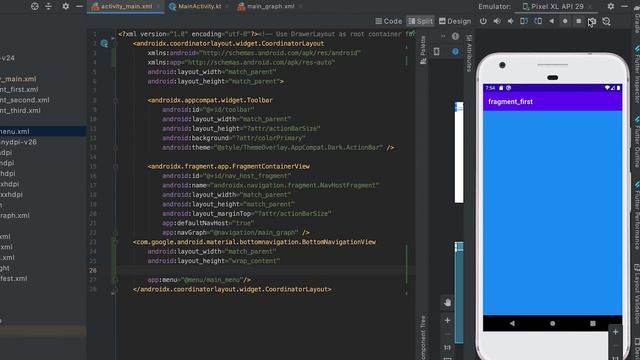This screenshot has width=640, height=360.
Task: Click the emulator toolbar Back triangle icon
Action: pos(551,21)
